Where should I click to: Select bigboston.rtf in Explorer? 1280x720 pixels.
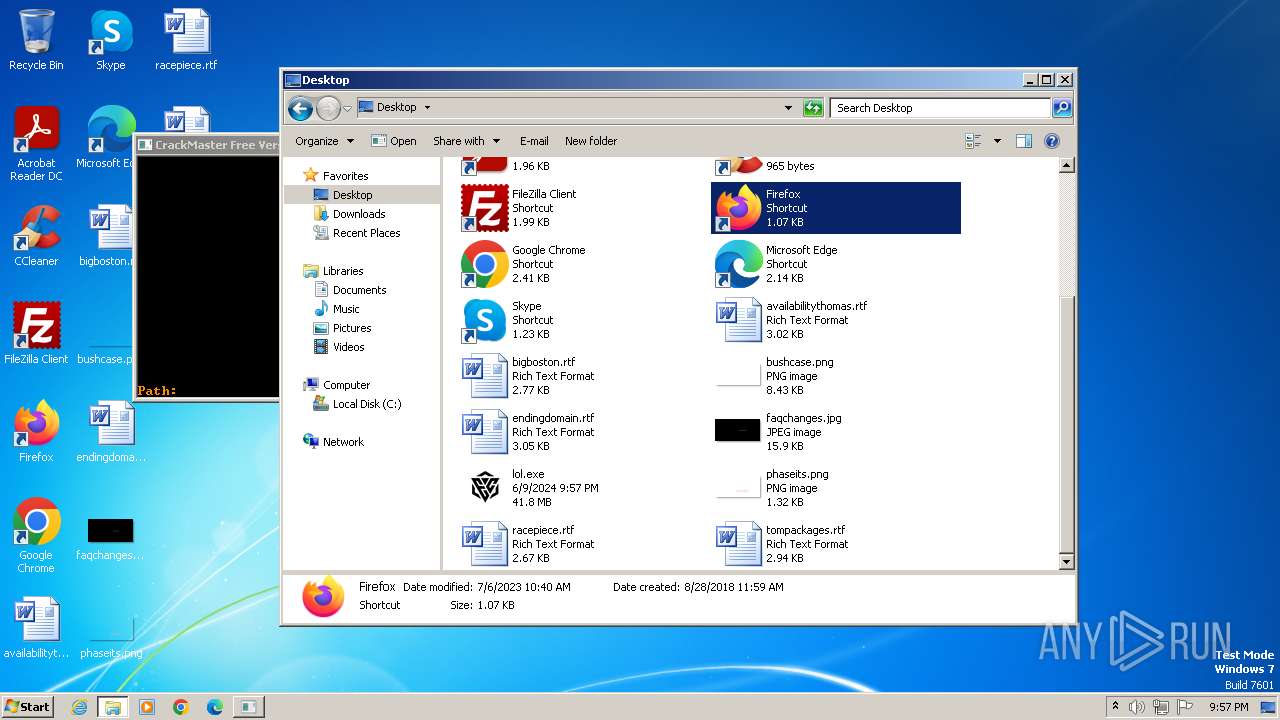click(x=583, y=376)
